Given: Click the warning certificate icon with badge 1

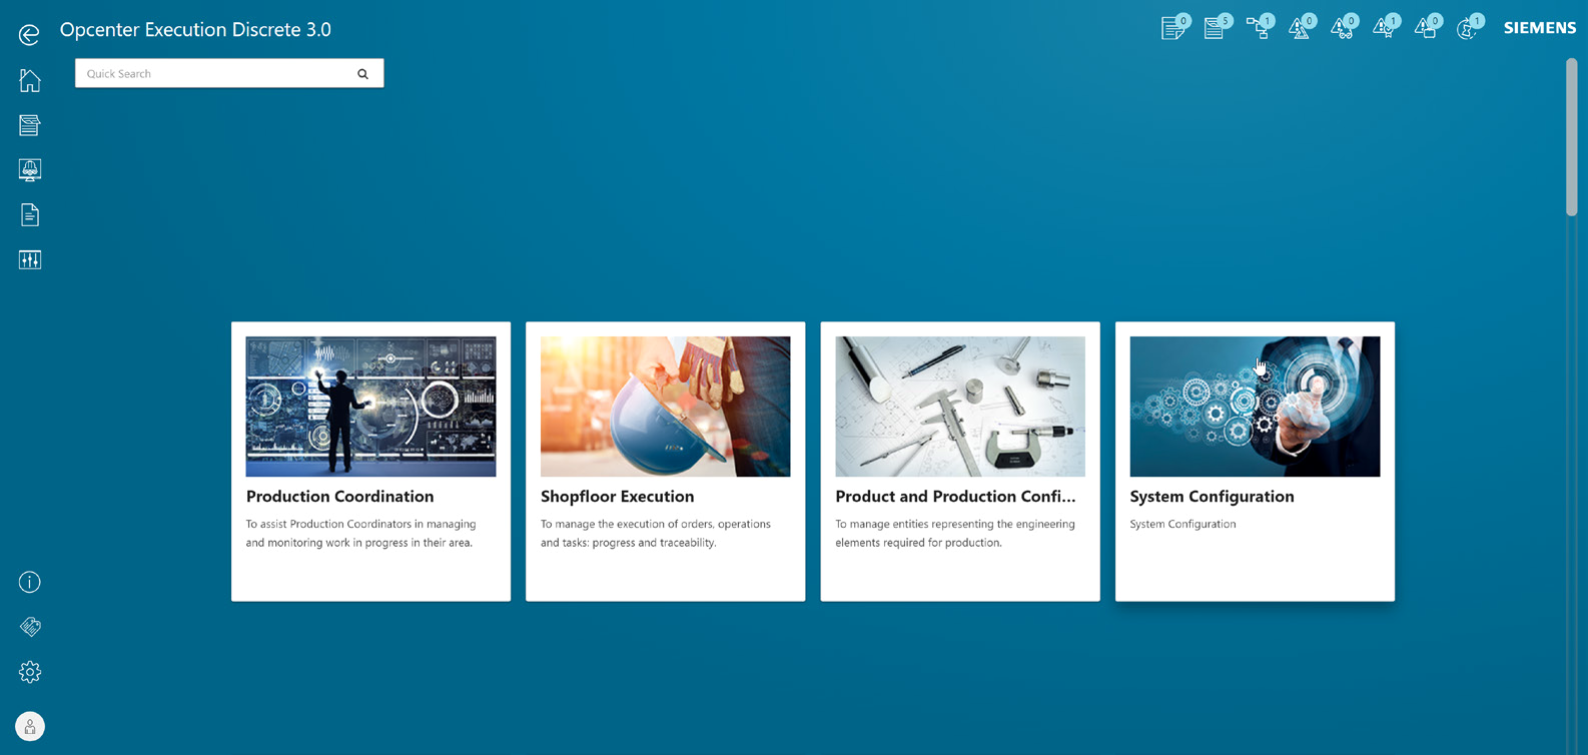Looking at the screenshot, I should [1384, 28].
